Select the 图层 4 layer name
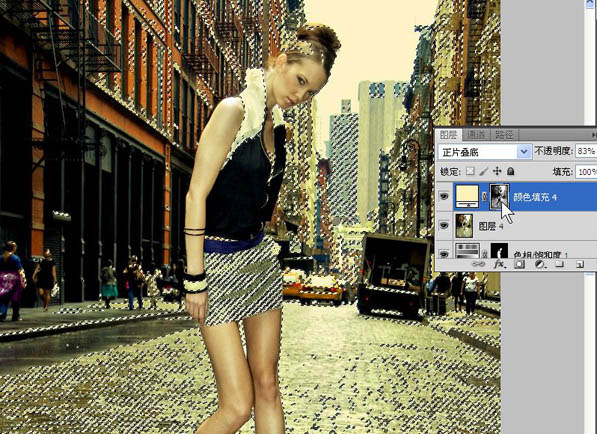The width and height of the screenshot is (597, 434). point(491,226)
